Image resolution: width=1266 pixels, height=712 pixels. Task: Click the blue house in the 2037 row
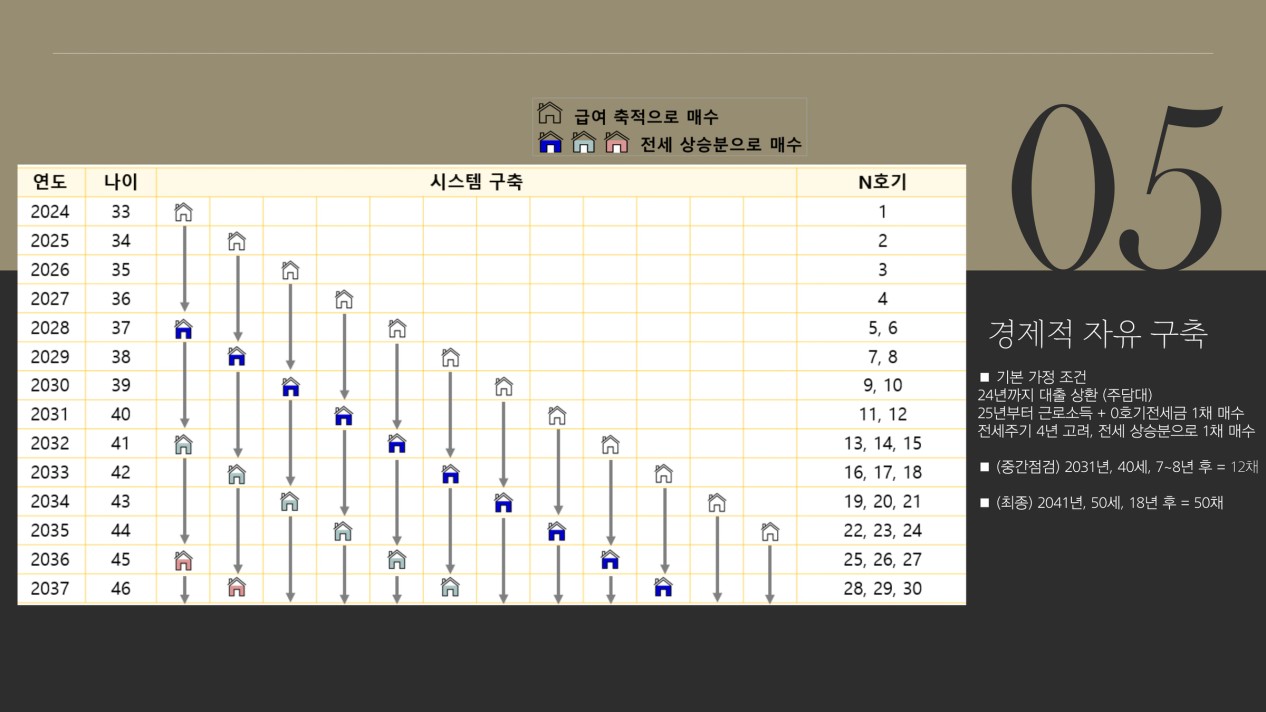tap(663, 588)
